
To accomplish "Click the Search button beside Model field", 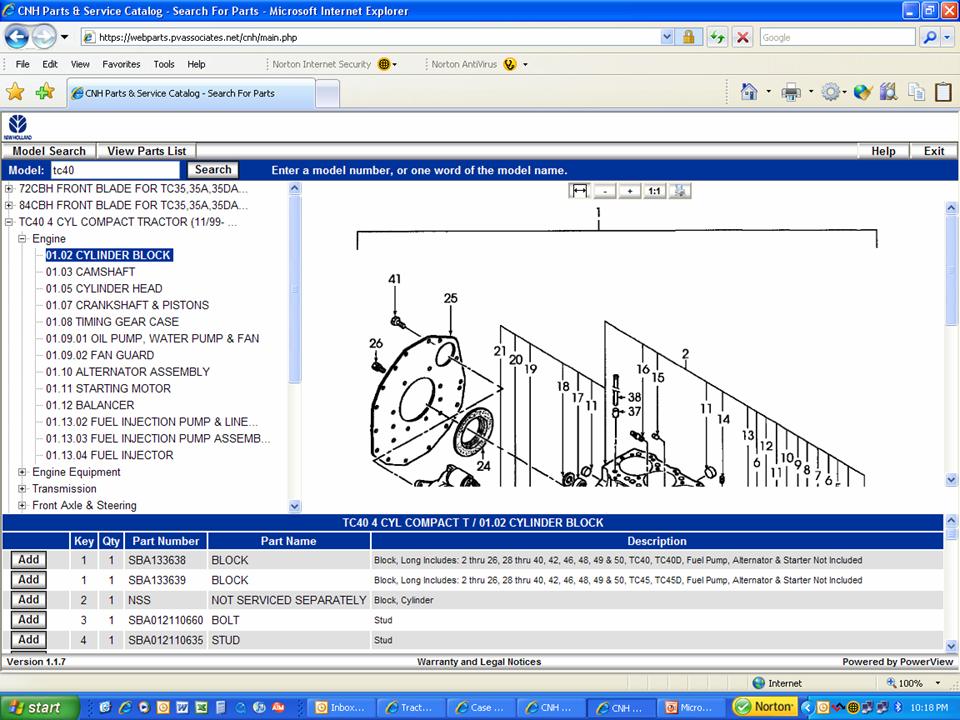I will (x=213, y=170).
